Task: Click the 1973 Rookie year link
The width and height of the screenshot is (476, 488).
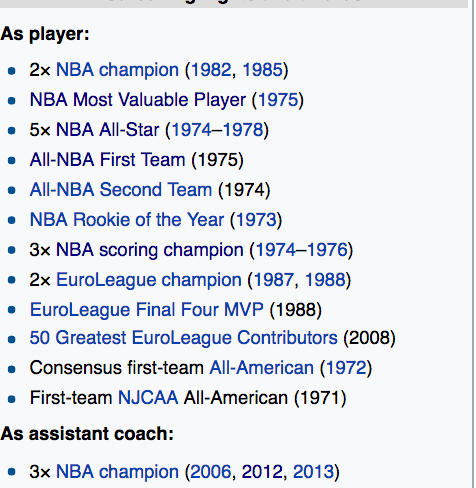Action: (256, 220)
